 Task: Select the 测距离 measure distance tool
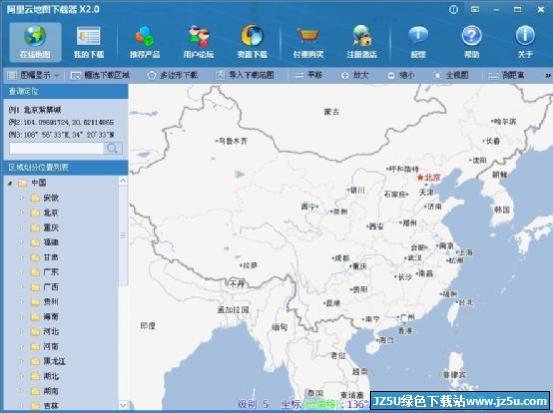[x=506, y=75]
